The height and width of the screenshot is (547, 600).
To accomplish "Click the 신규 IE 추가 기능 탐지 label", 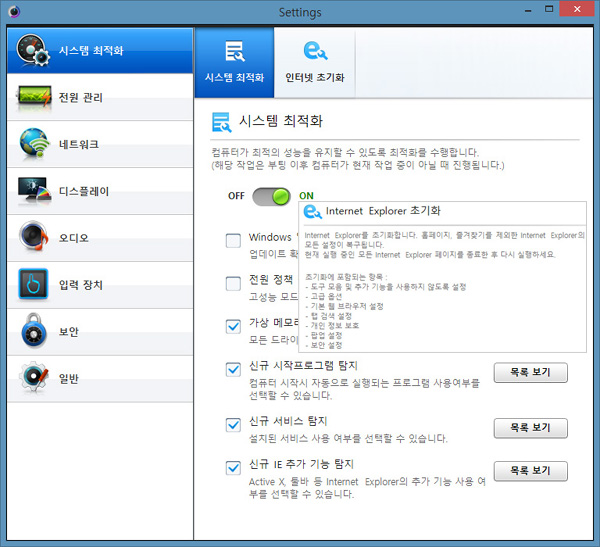I will [x=301, y=464].
